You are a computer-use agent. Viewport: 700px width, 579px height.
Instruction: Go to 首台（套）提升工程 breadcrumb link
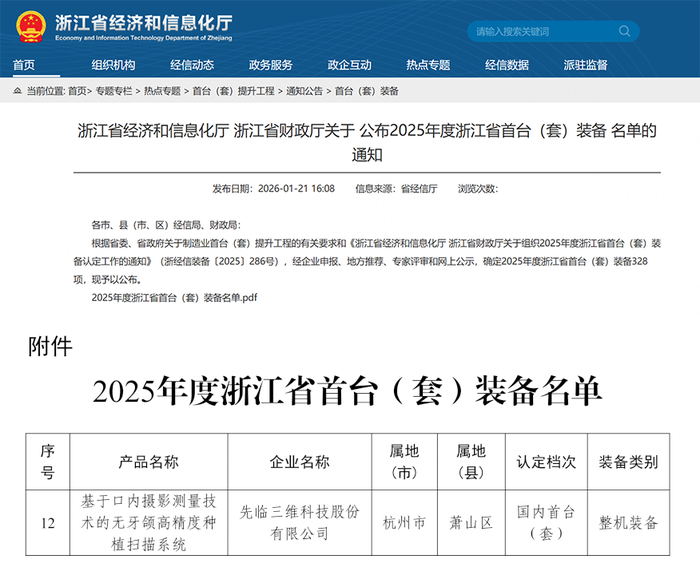tap(233, 91)
